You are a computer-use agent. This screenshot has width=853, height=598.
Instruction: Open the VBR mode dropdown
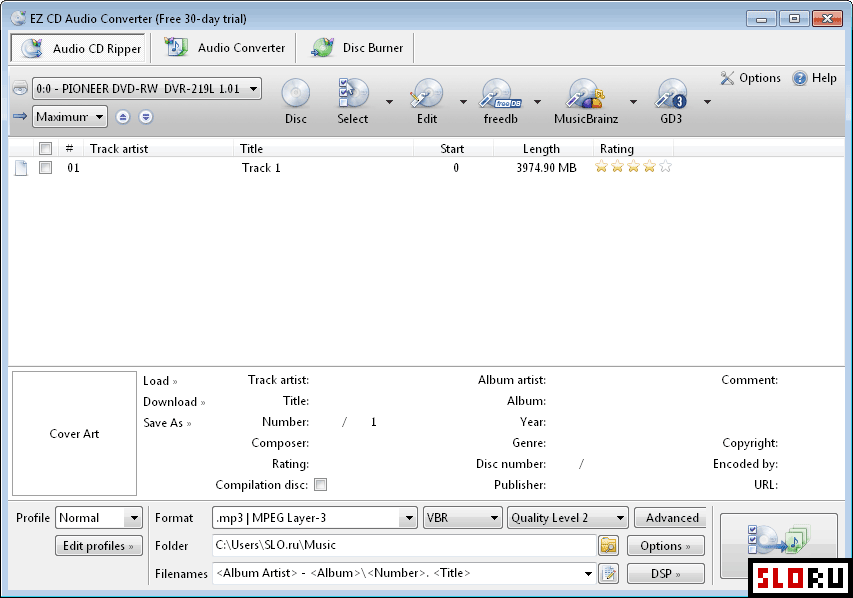pos(462,517)
